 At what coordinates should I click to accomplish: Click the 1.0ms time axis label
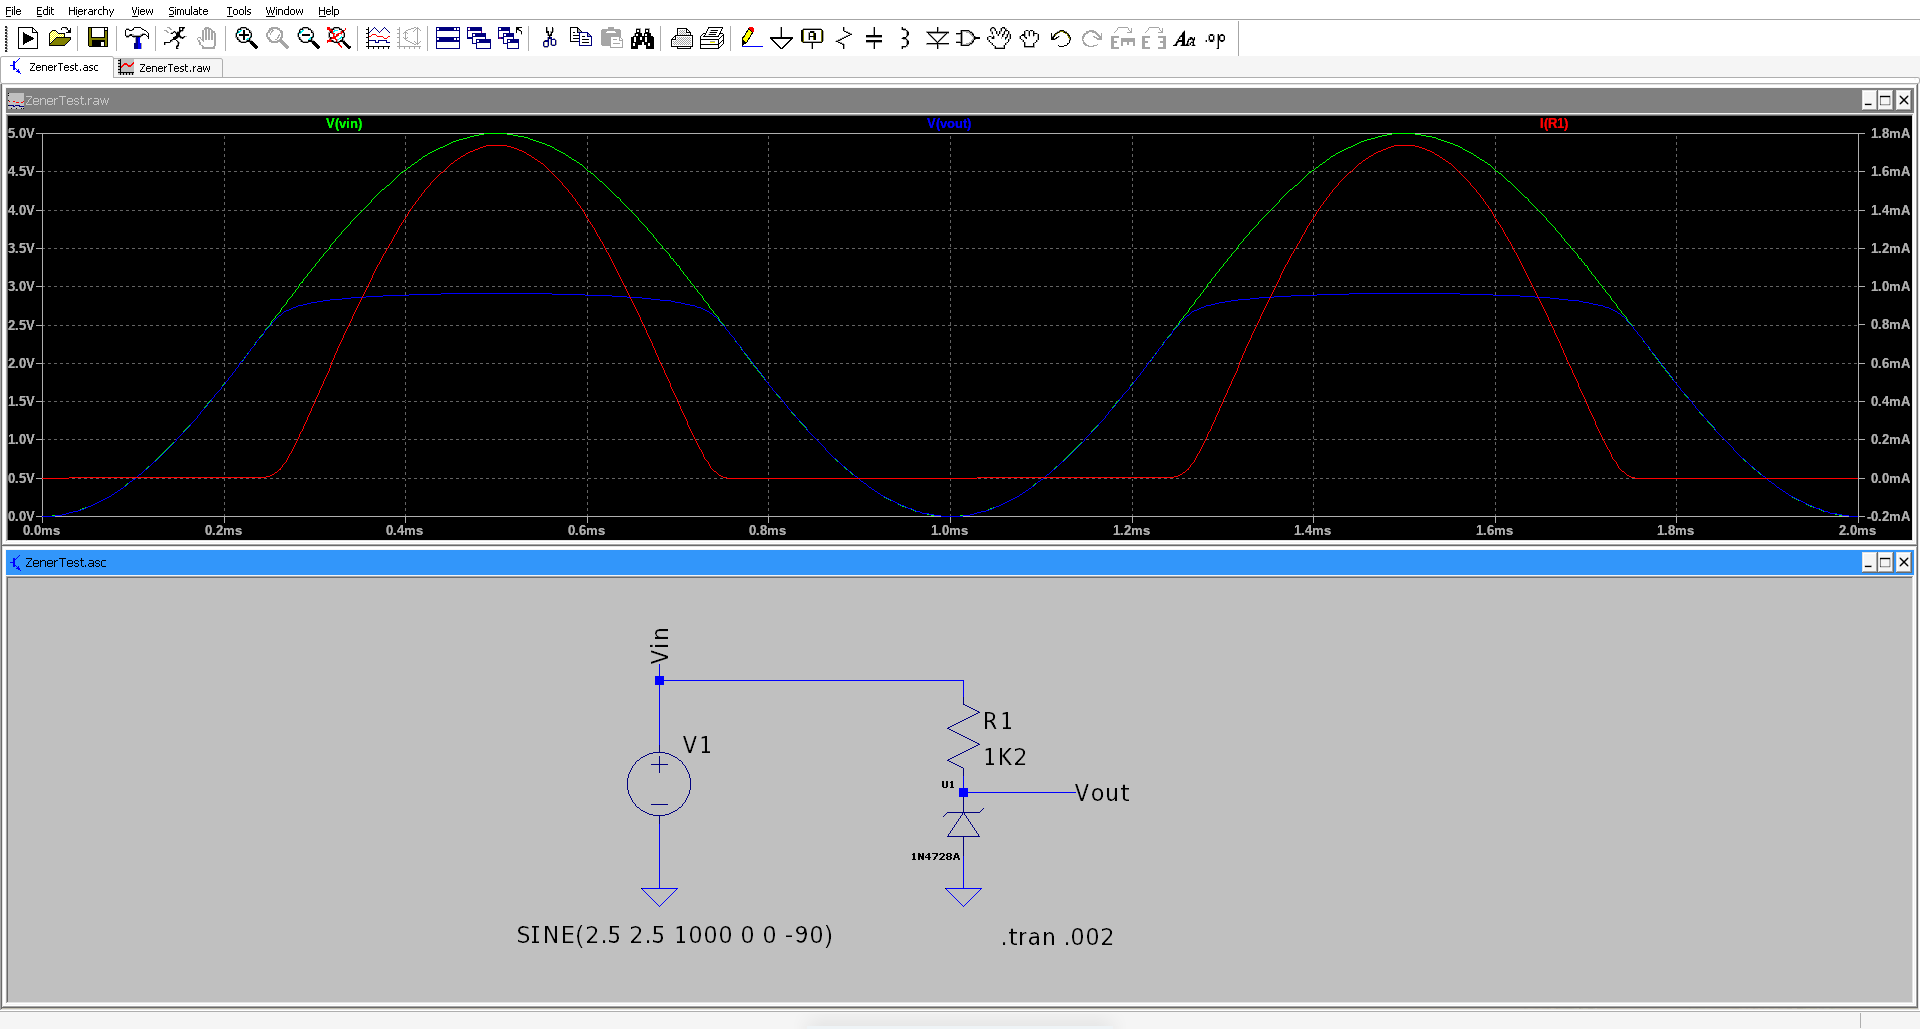click(x=949, y=531)
